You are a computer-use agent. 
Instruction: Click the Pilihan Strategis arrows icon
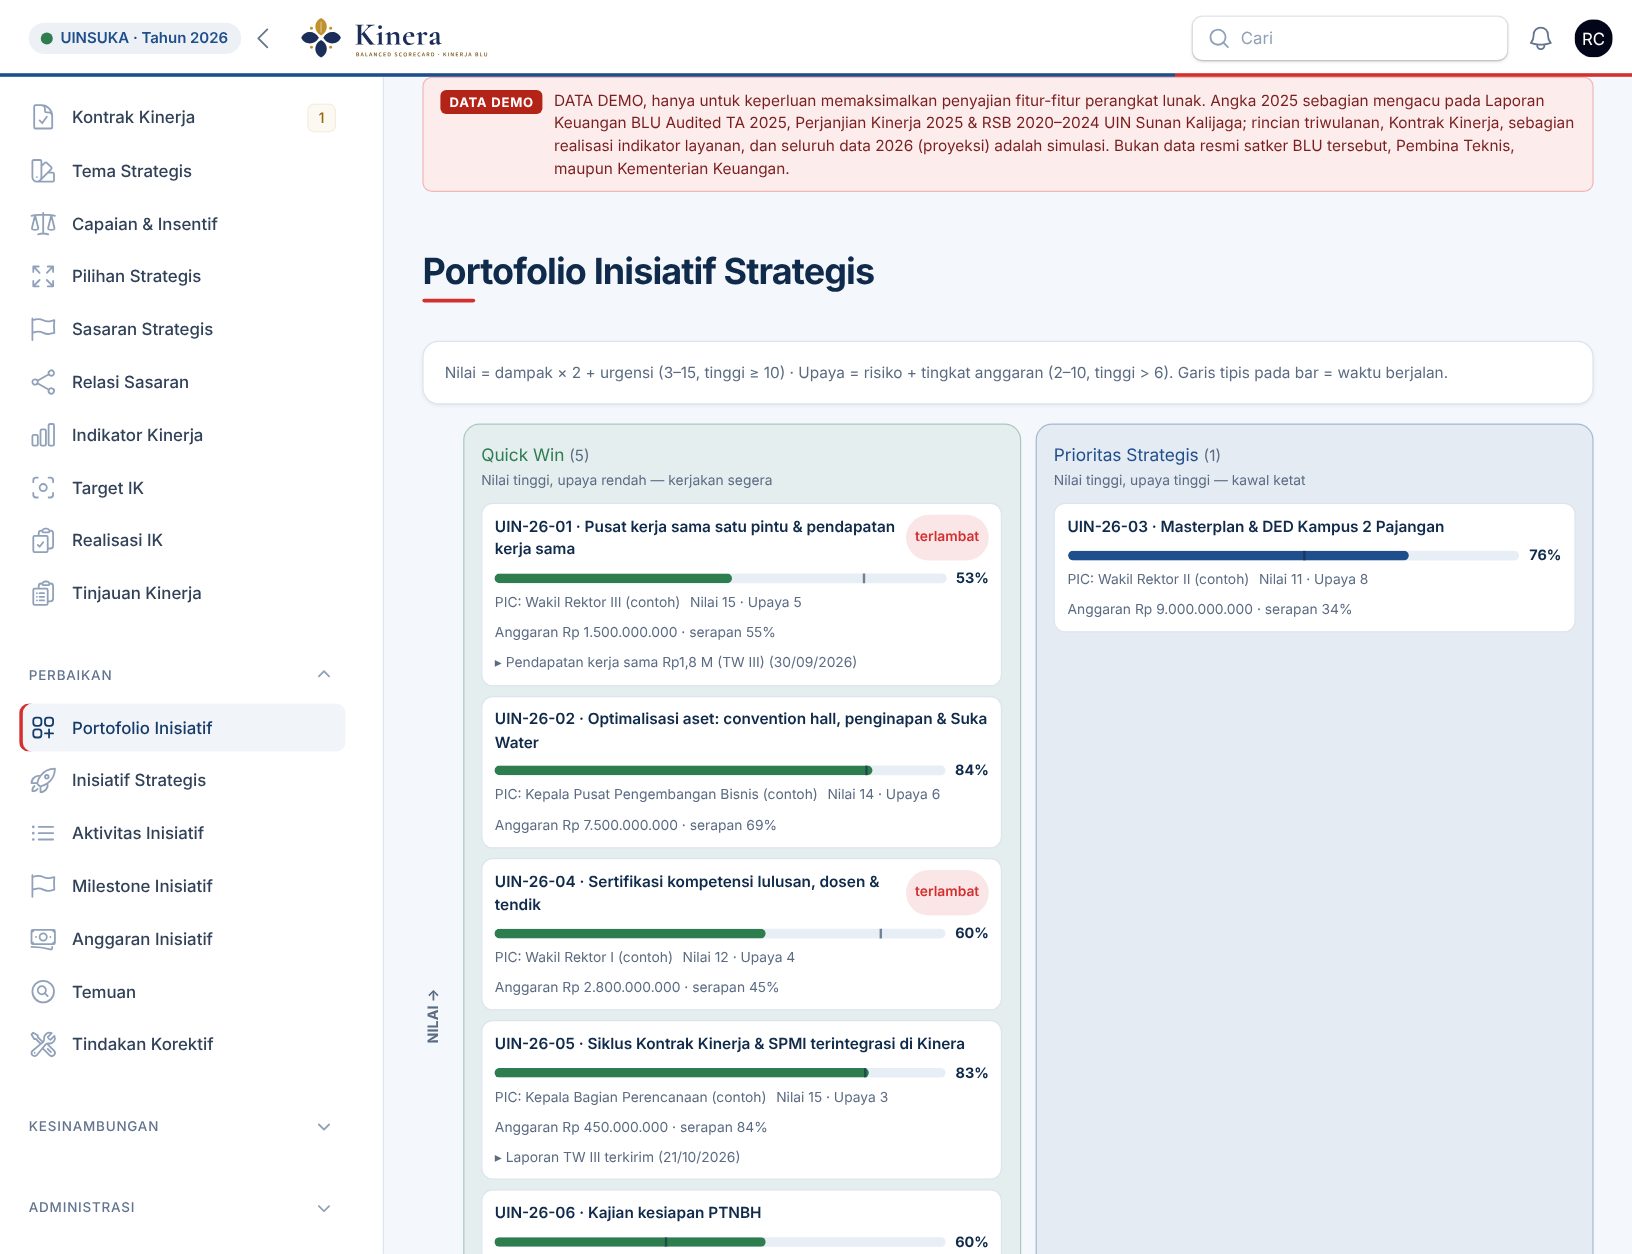[x=43, y=276]
